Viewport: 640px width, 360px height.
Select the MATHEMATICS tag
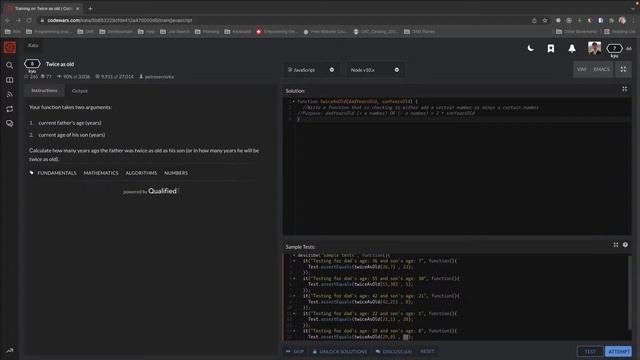point(101,173)
